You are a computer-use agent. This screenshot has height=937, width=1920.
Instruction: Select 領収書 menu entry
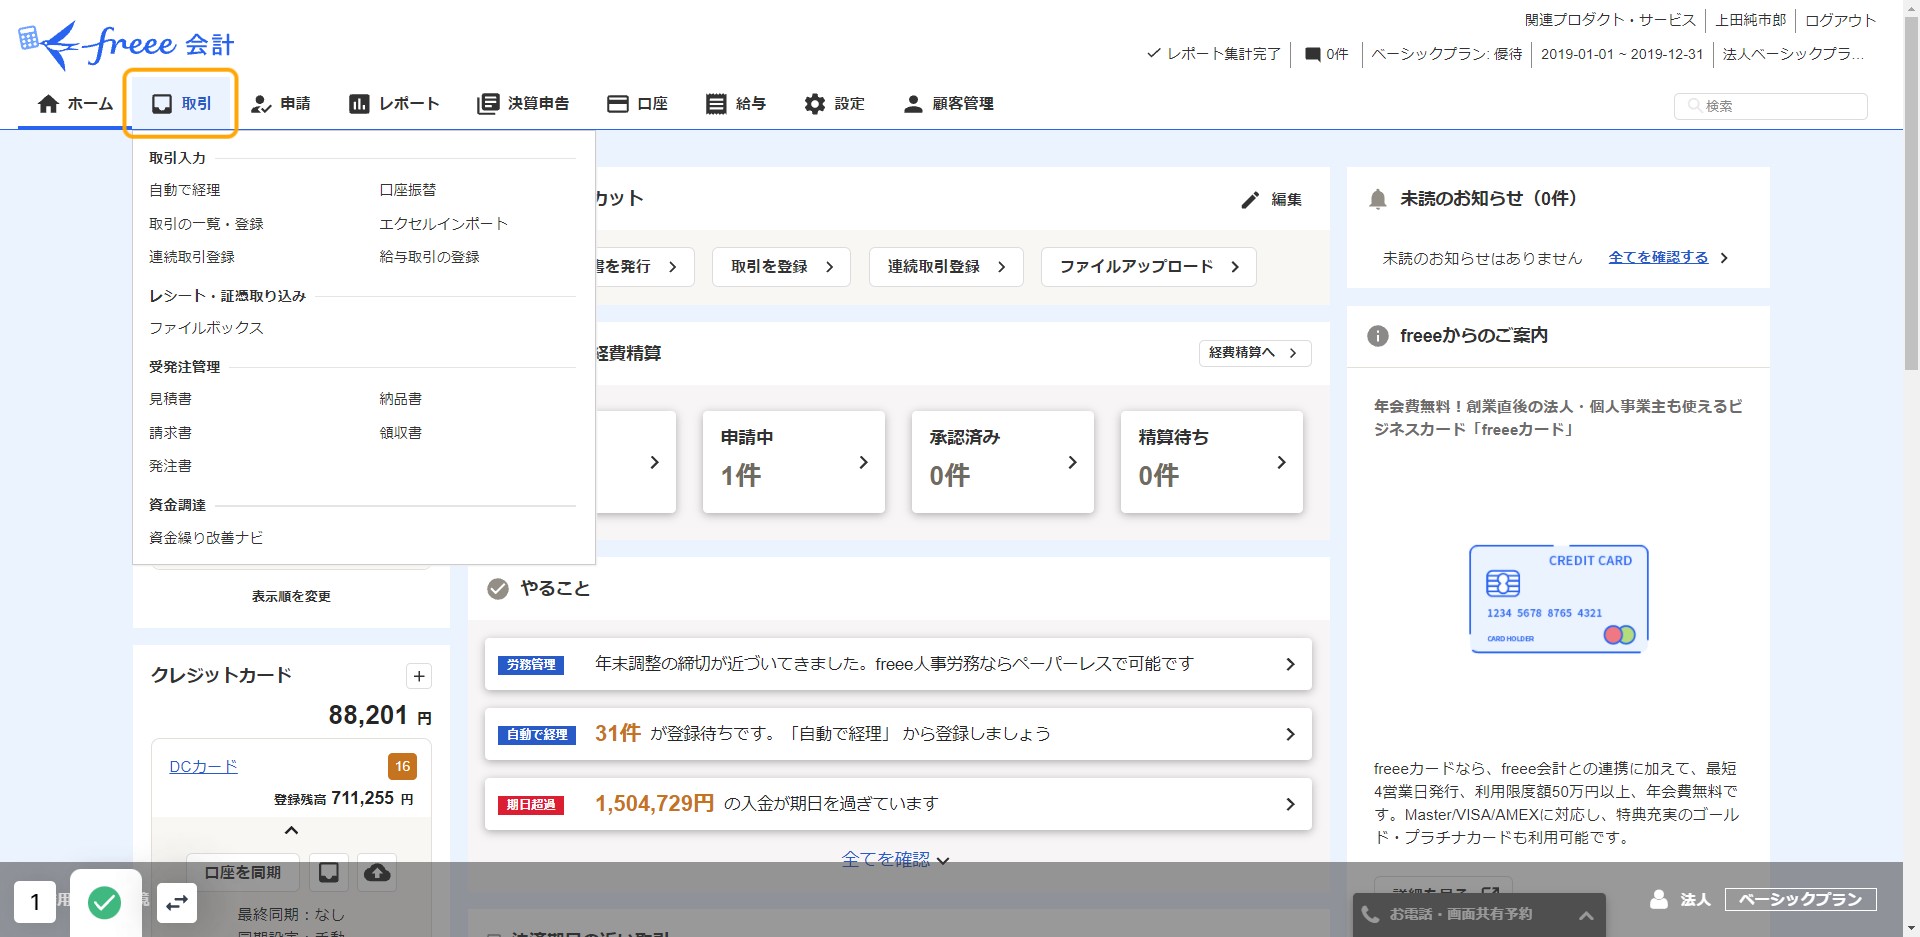(x=400, y=433)
